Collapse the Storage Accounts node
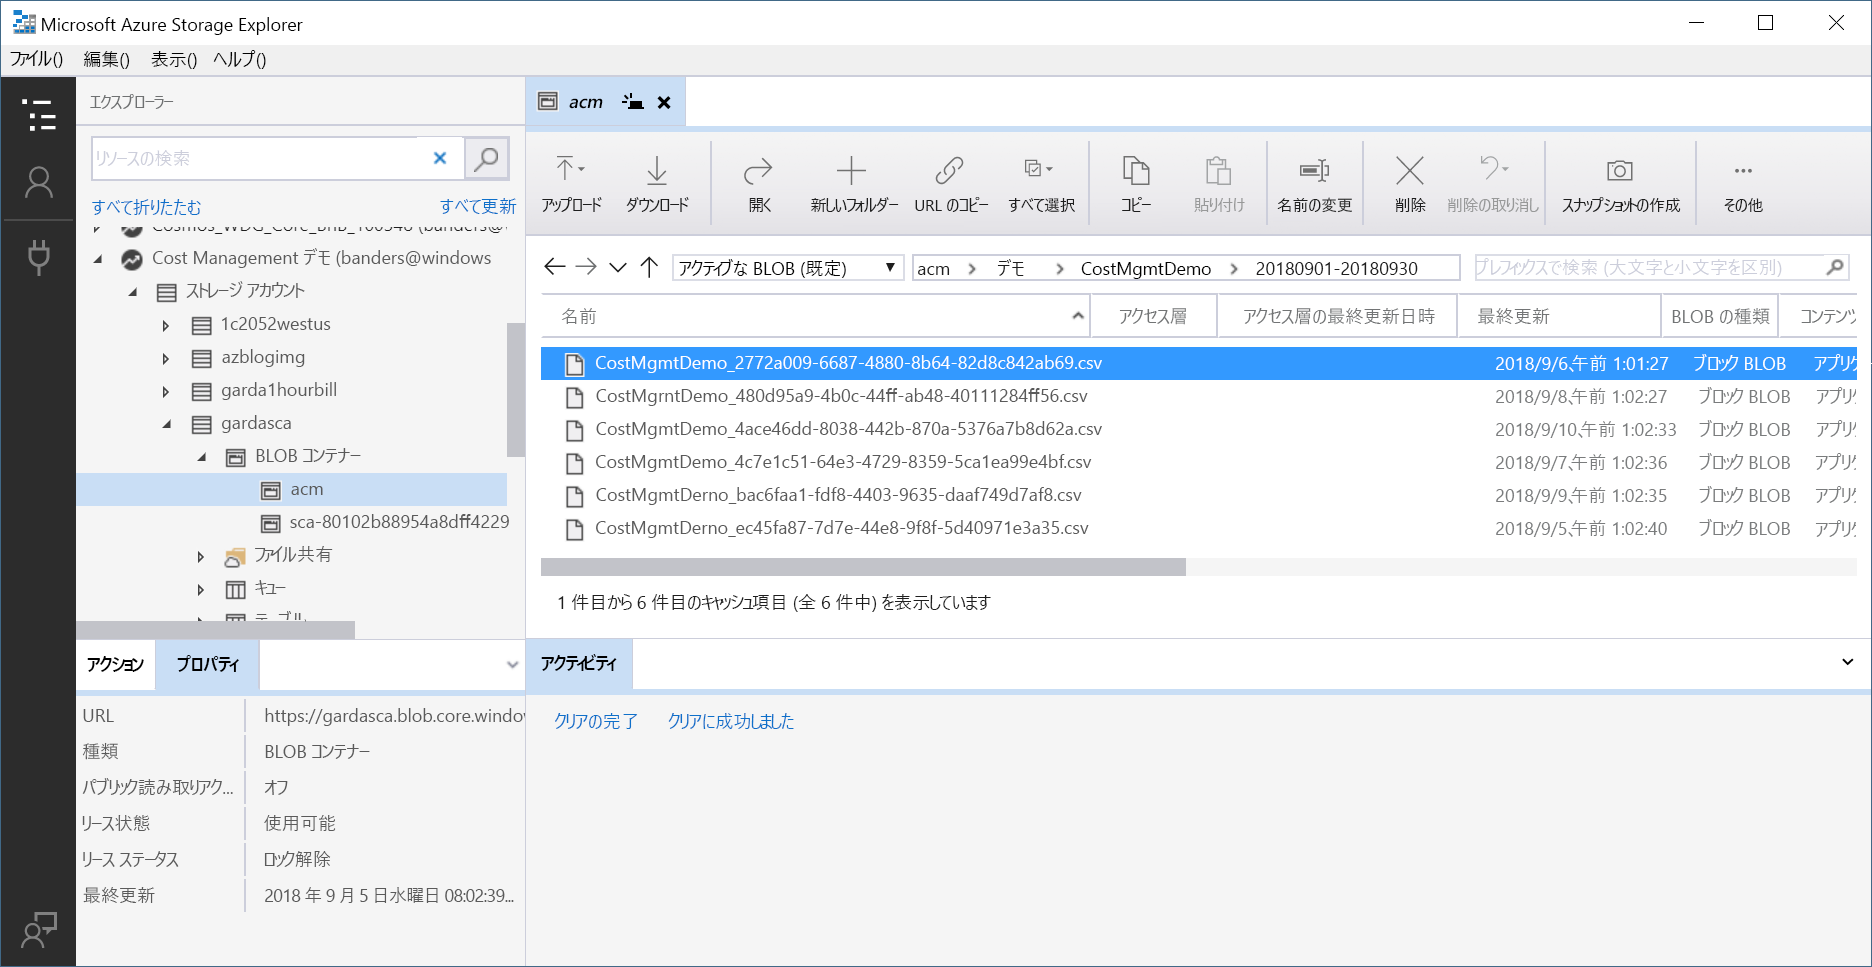The width and height of the screenshot is (1872, 967). coord(132,292)
